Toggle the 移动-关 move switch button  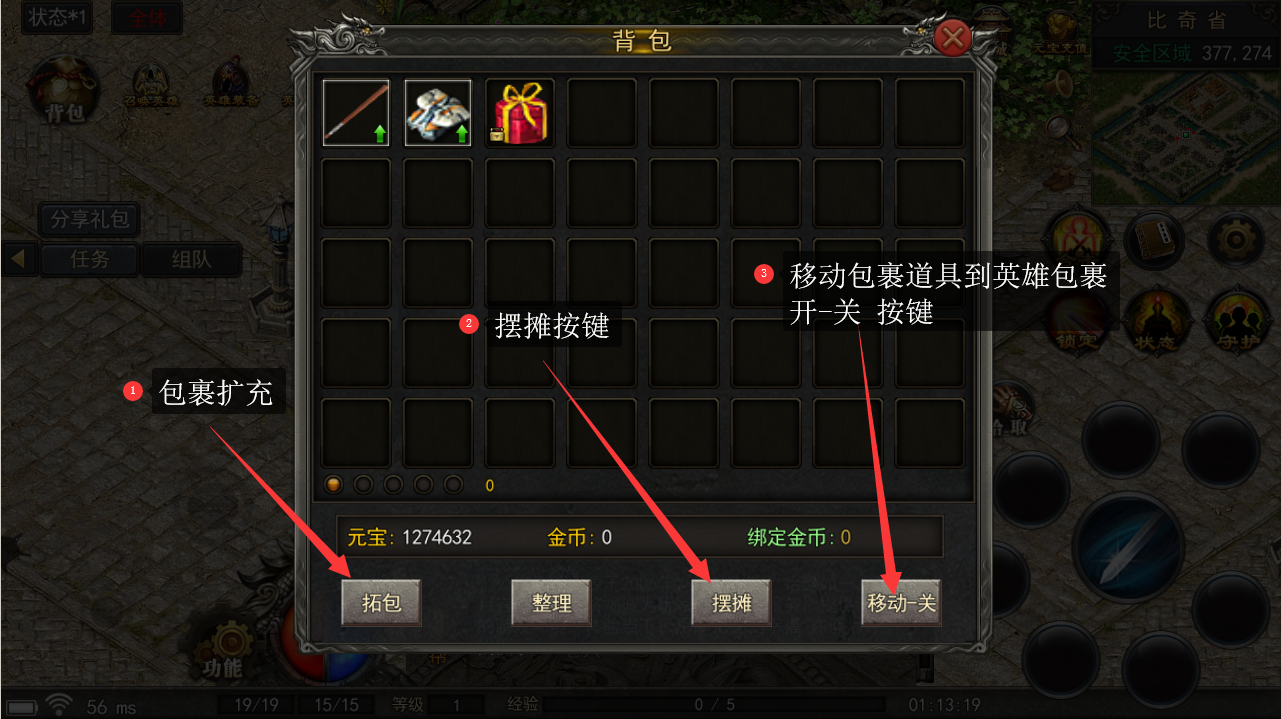tap(901, 603)
